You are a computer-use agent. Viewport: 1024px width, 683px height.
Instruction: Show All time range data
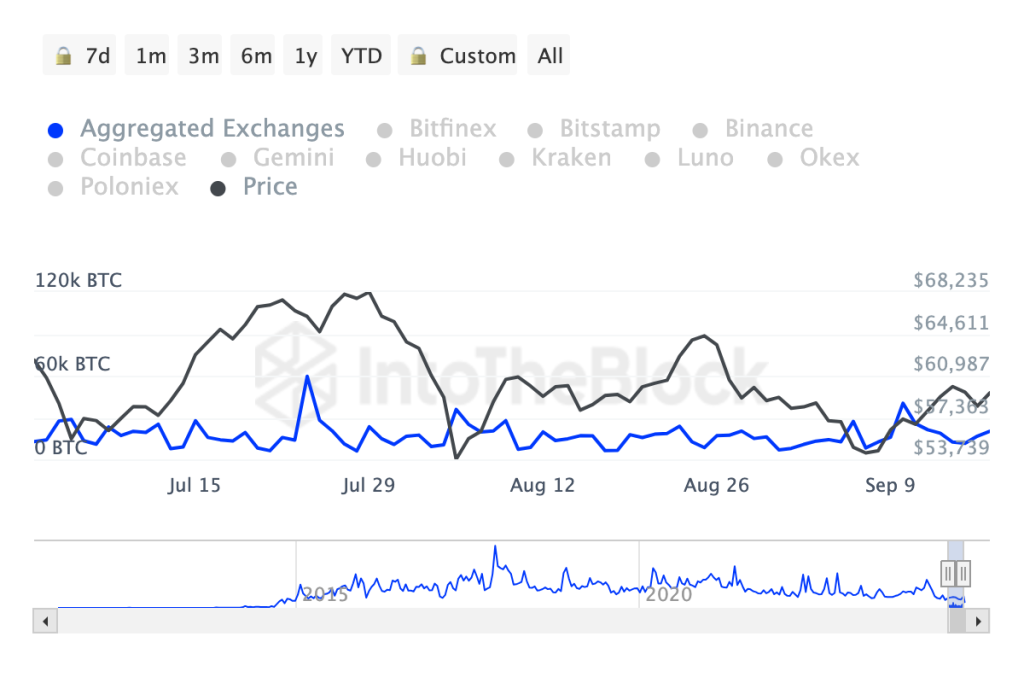click(x=550, y=56)
